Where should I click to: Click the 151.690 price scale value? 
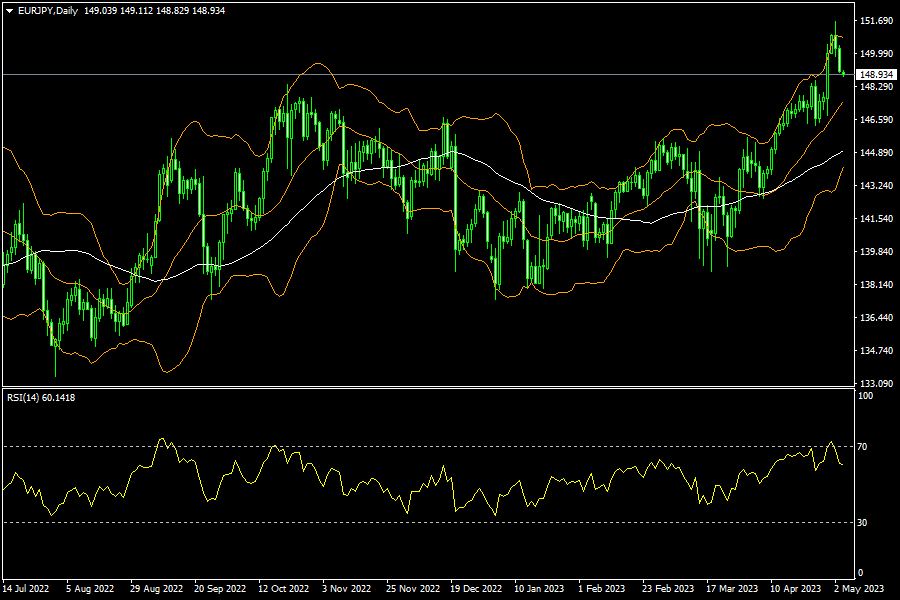tap(876, 21)
